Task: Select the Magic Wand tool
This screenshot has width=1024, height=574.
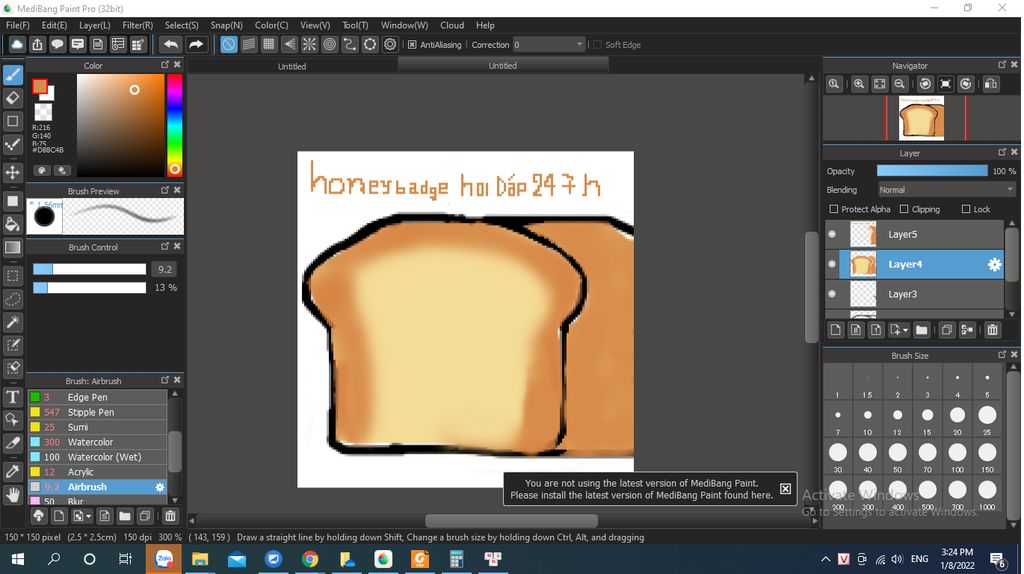Action: tap(12, 322)
